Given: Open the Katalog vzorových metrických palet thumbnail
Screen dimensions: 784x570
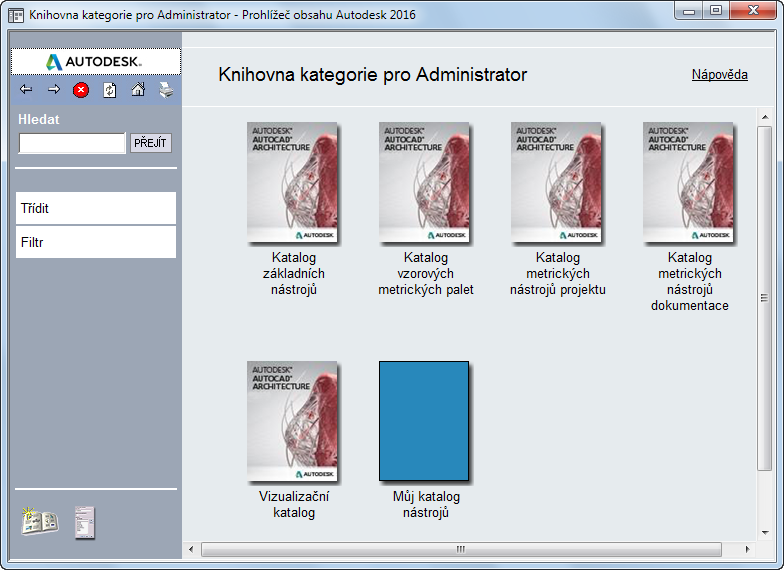Looking at the screenshot, I should (x=425, y=183).
